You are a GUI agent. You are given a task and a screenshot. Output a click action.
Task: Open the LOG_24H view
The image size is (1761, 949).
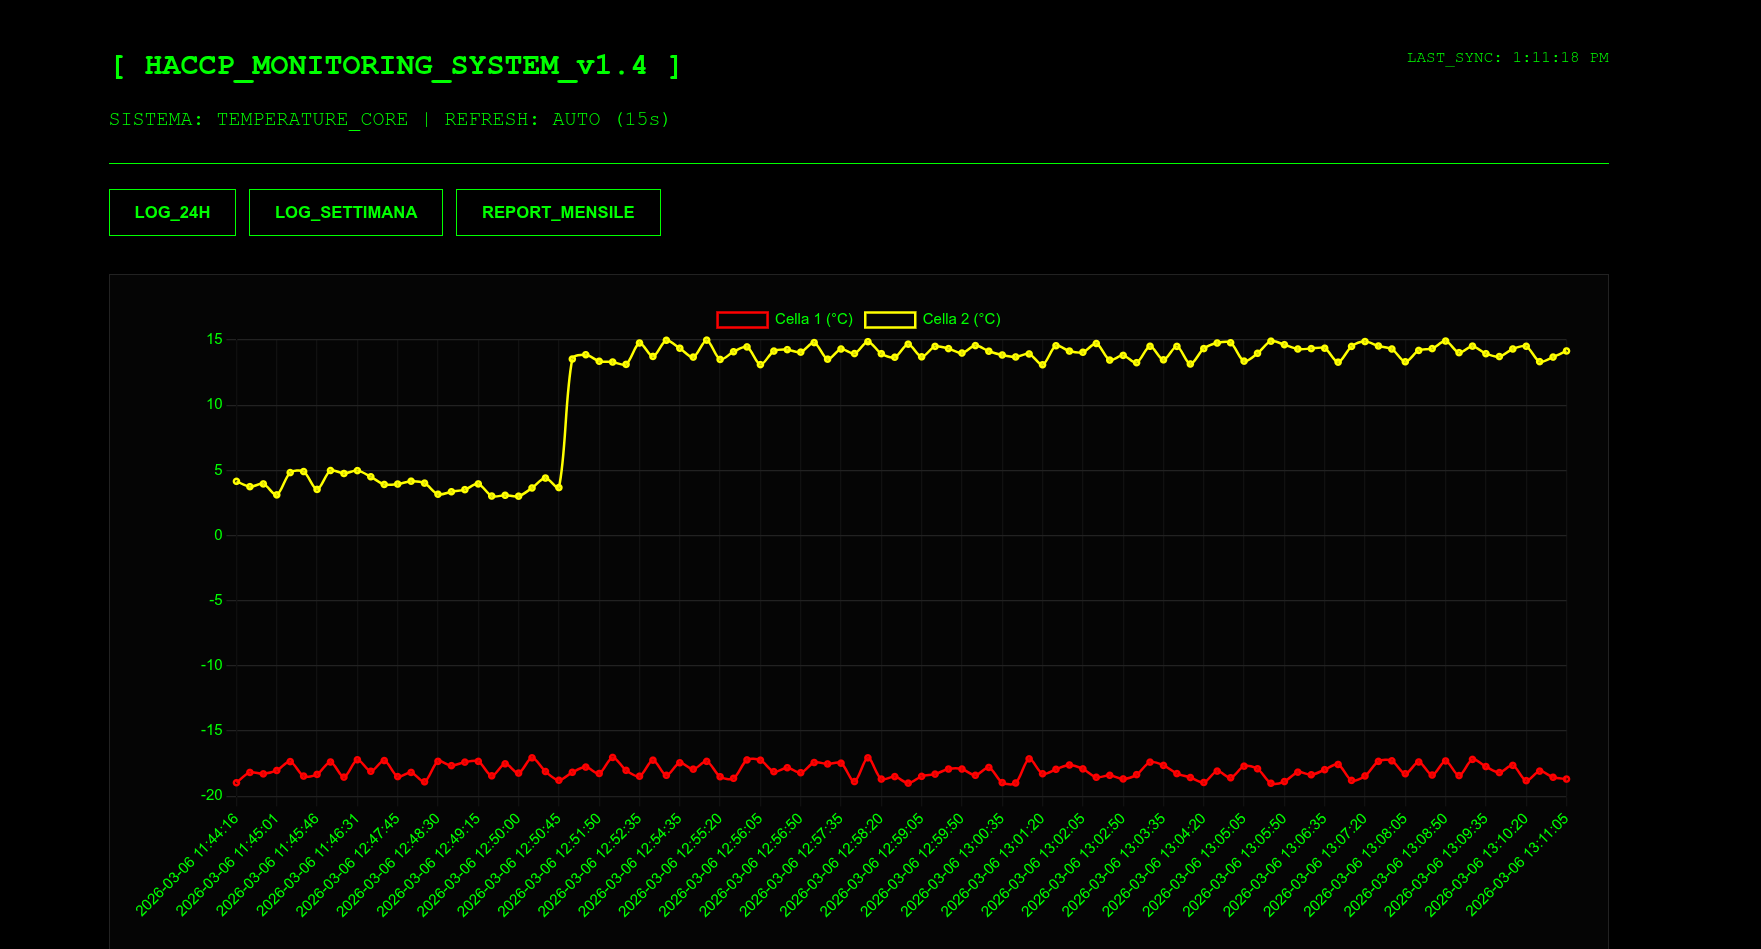[x=172, y=212]
